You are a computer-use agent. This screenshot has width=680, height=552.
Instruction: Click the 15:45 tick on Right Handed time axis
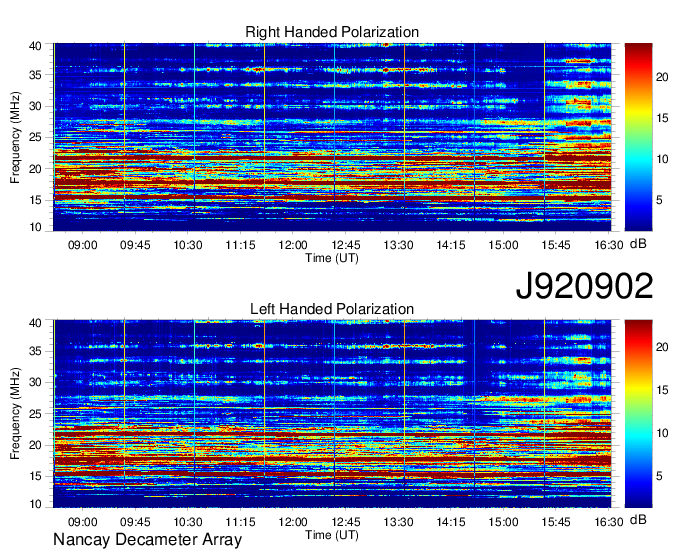[556, 245]
